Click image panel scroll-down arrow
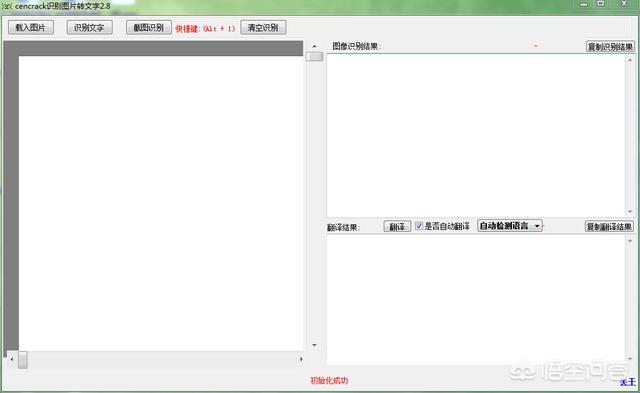Image resolution: width=640 pixels, height=393 pixels. pos(314,345)
